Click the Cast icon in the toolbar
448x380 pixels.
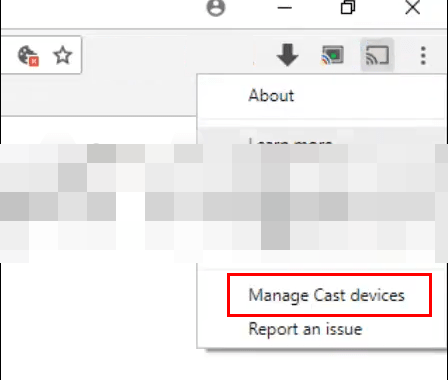click(x=377, y=55)
